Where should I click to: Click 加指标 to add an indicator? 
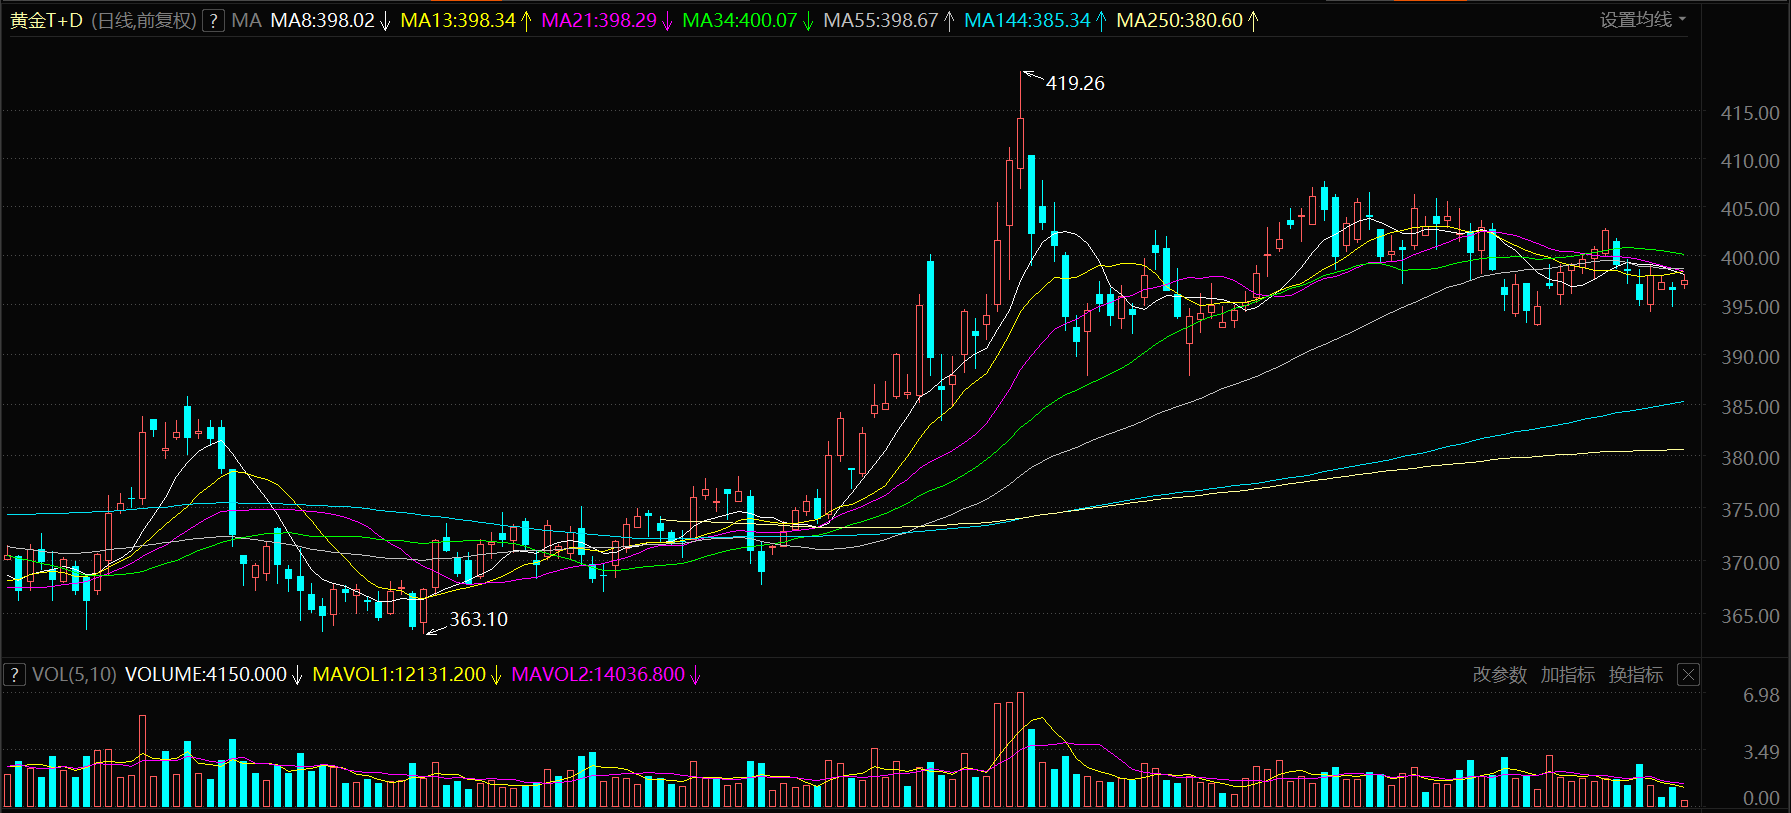pos(1567,675)
